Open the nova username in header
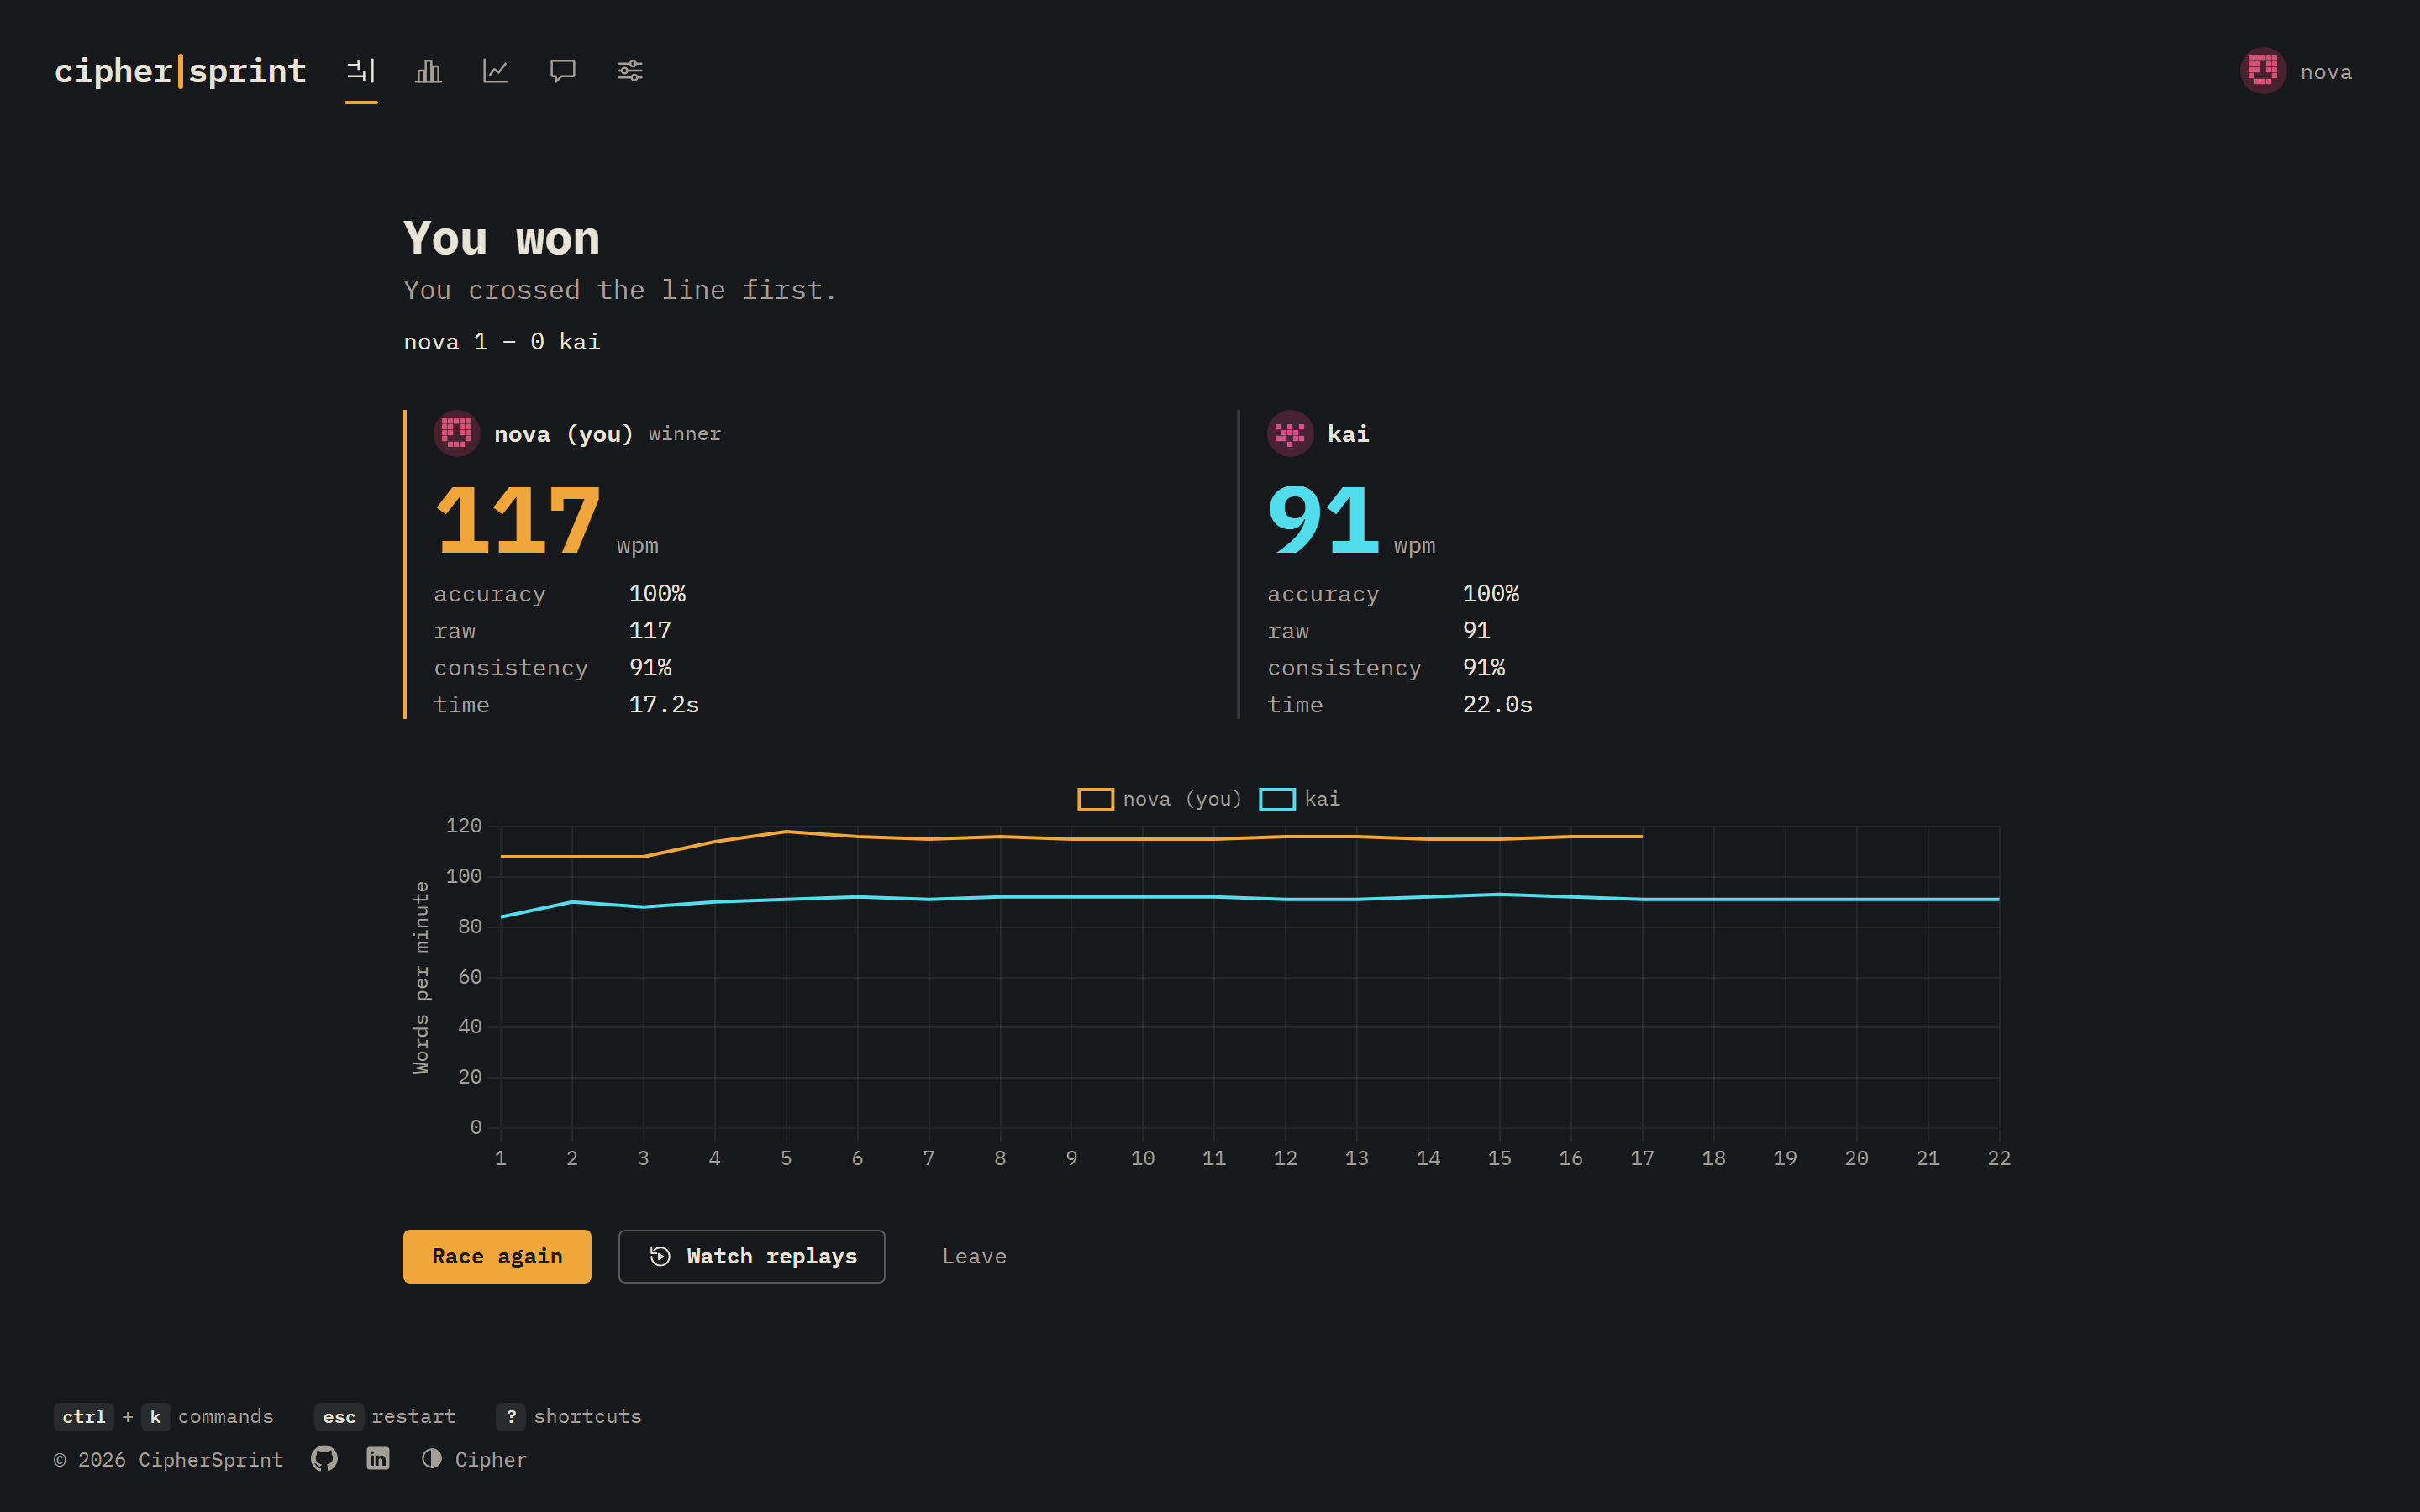This screenshot has height=1512, width=2420. point(2326,72)
